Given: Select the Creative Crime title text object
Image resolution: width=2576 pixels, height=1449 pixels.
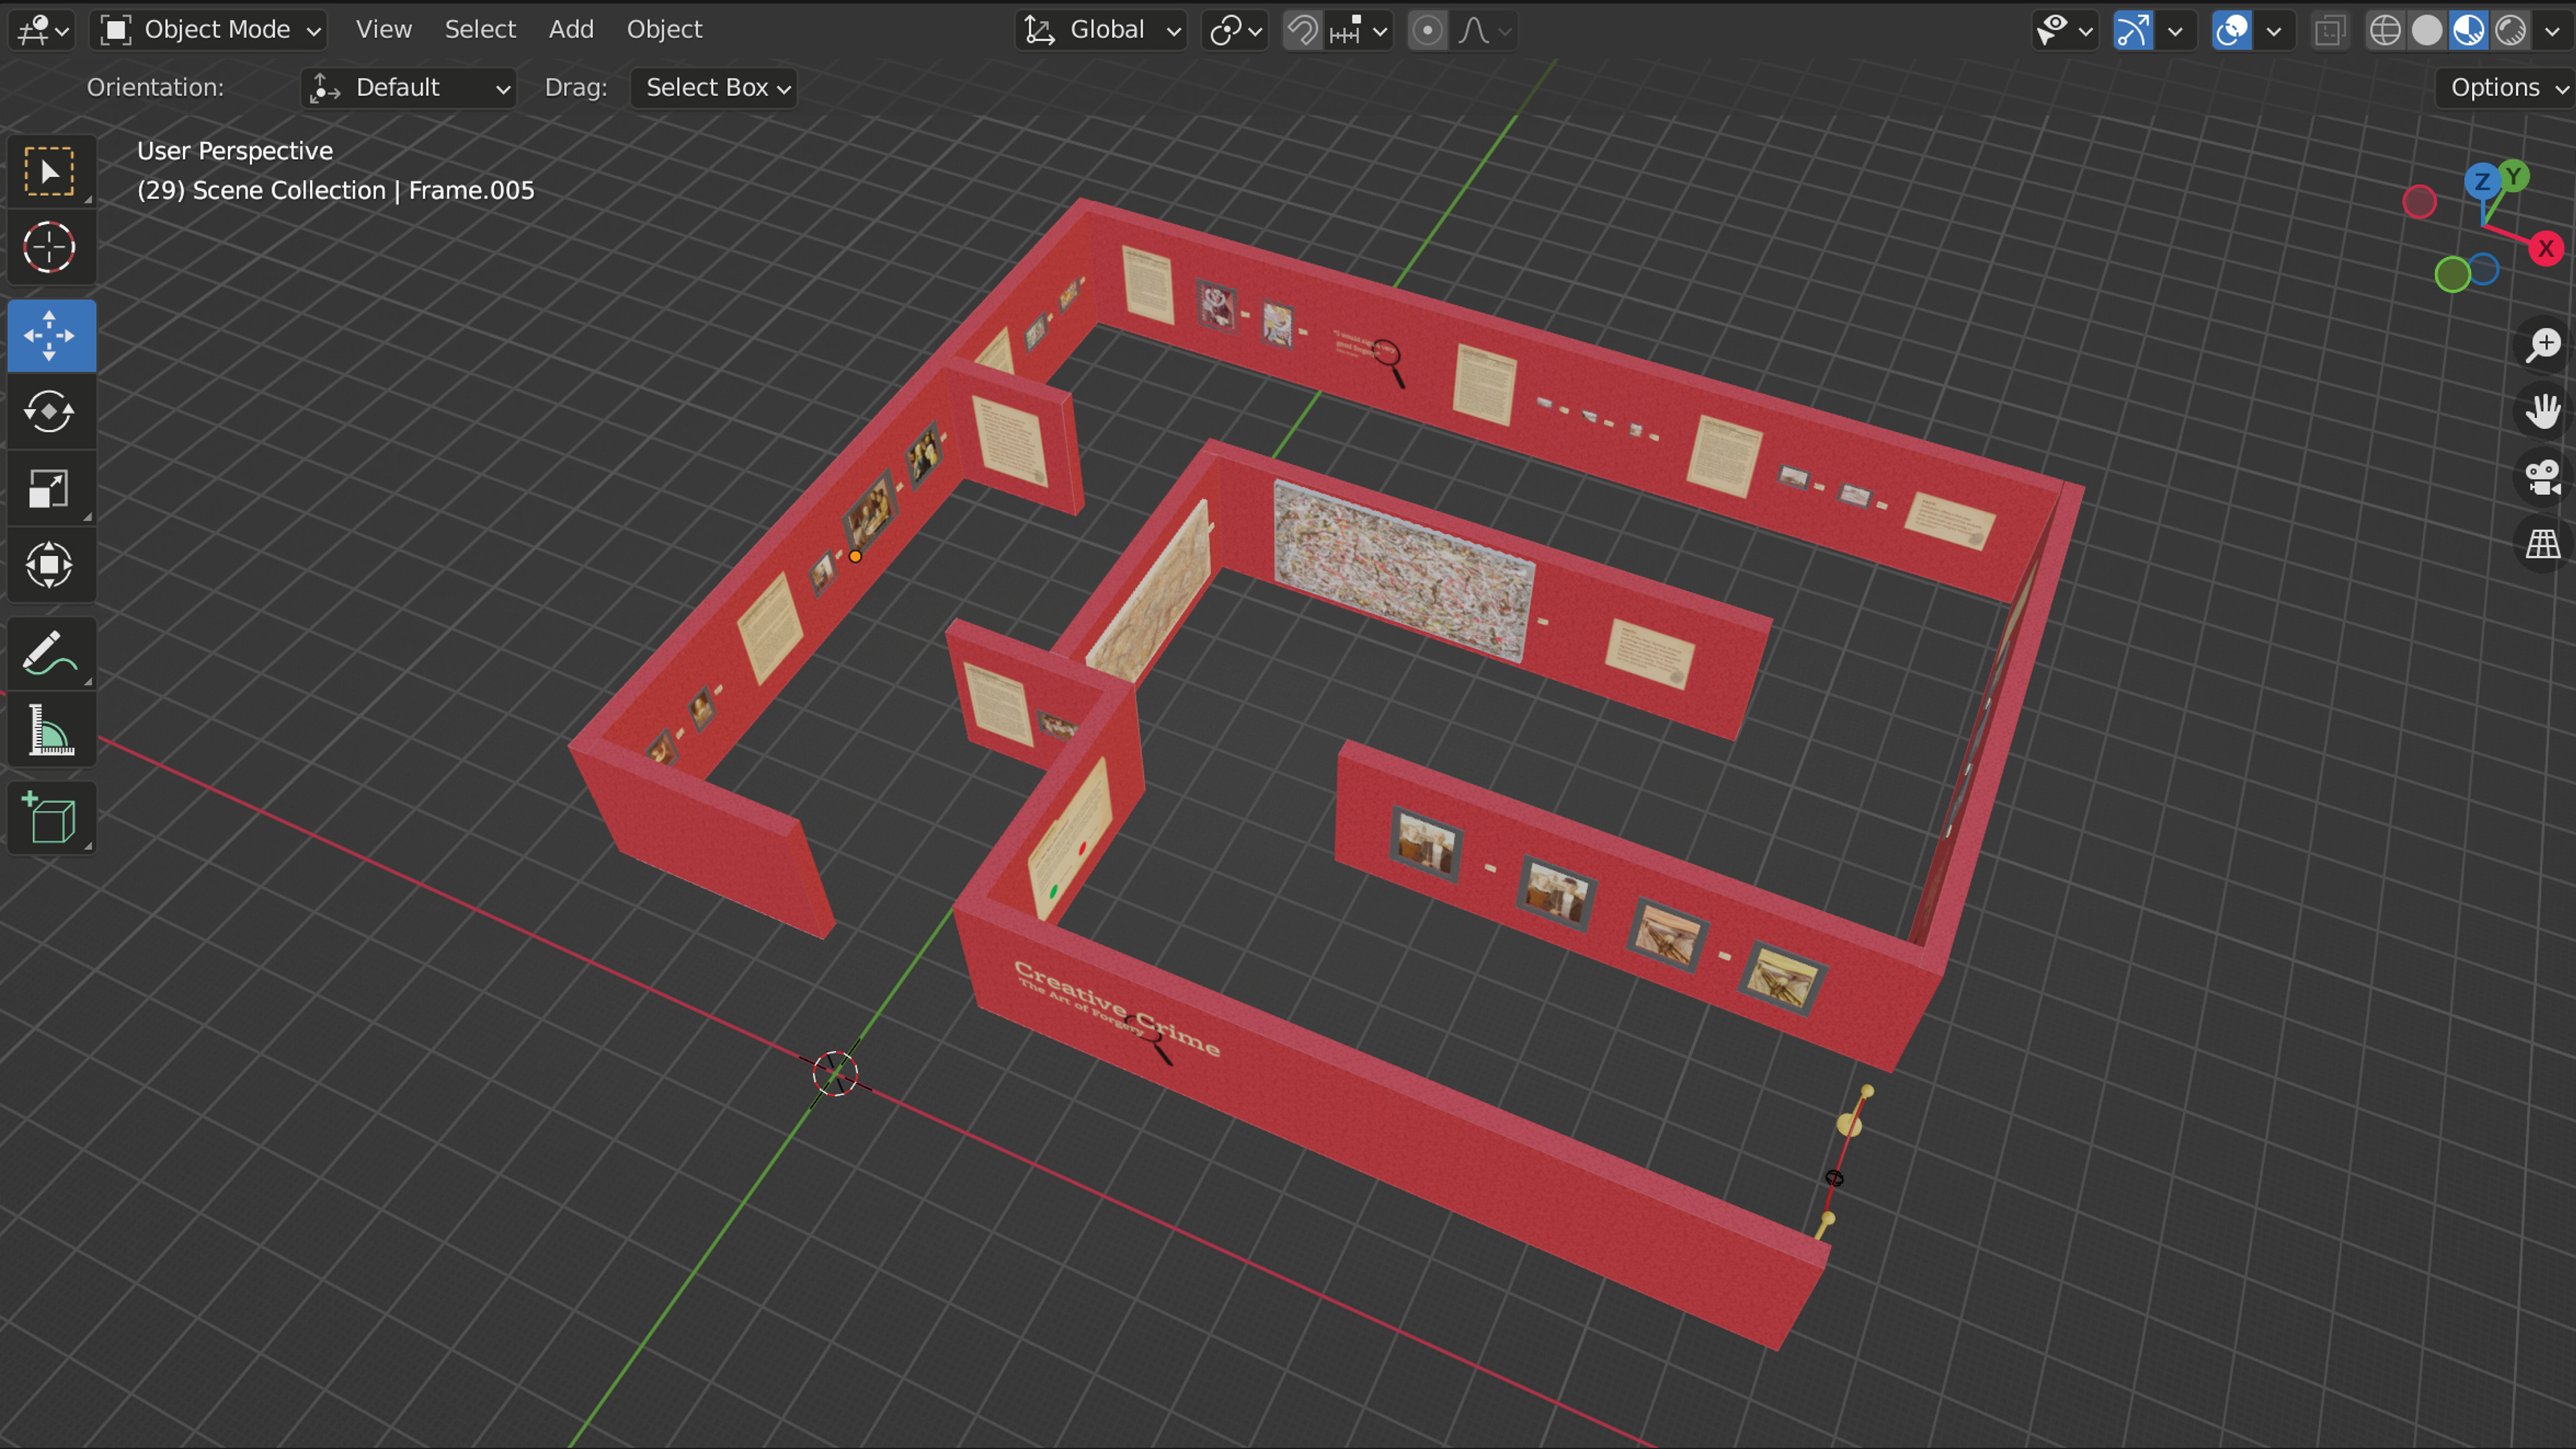Looking at the screenshot, I should 1117,1009.
